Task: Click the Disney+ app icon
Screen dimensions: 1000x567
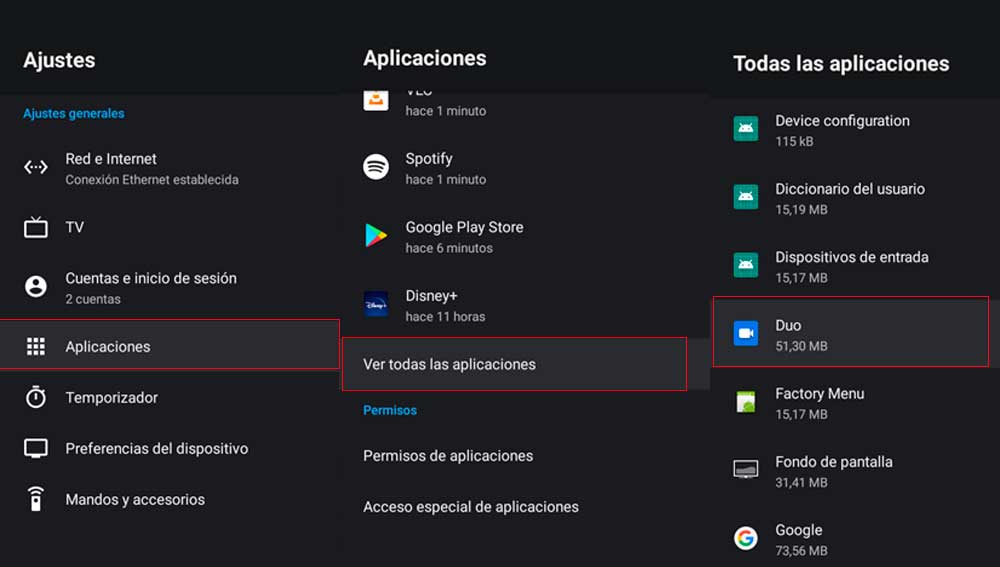Action: click(376, 304)
